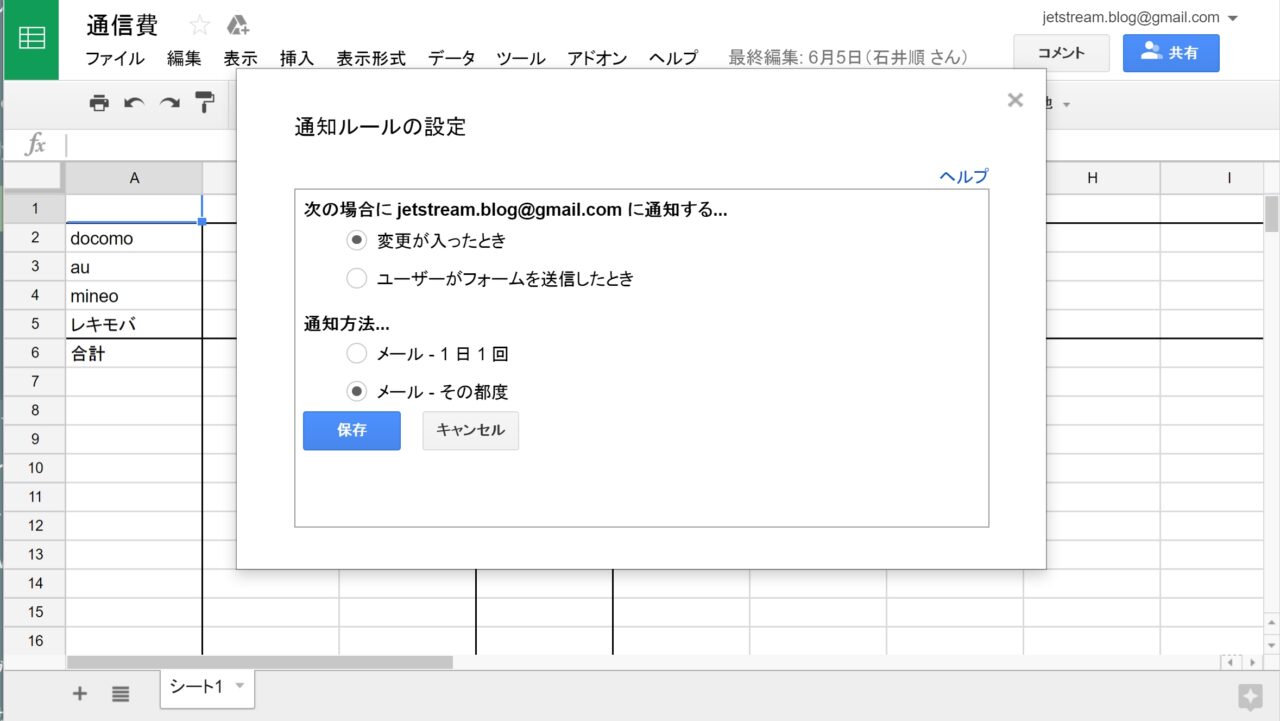Open the Explore icon at bottom right
The image size is (1280, 721).
[x=1249, y=697]
